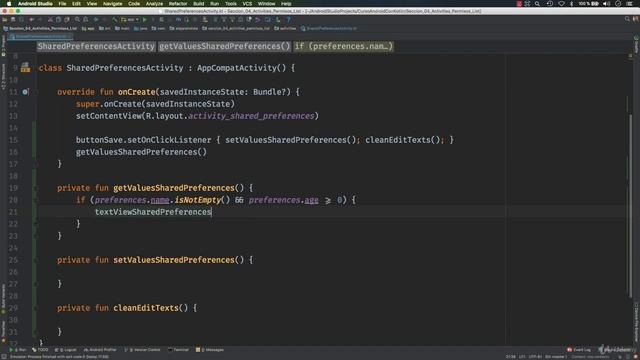Click the getValuesSharedPreferences() call on line 16
640x360 pixels.
[x=141, y=152]
